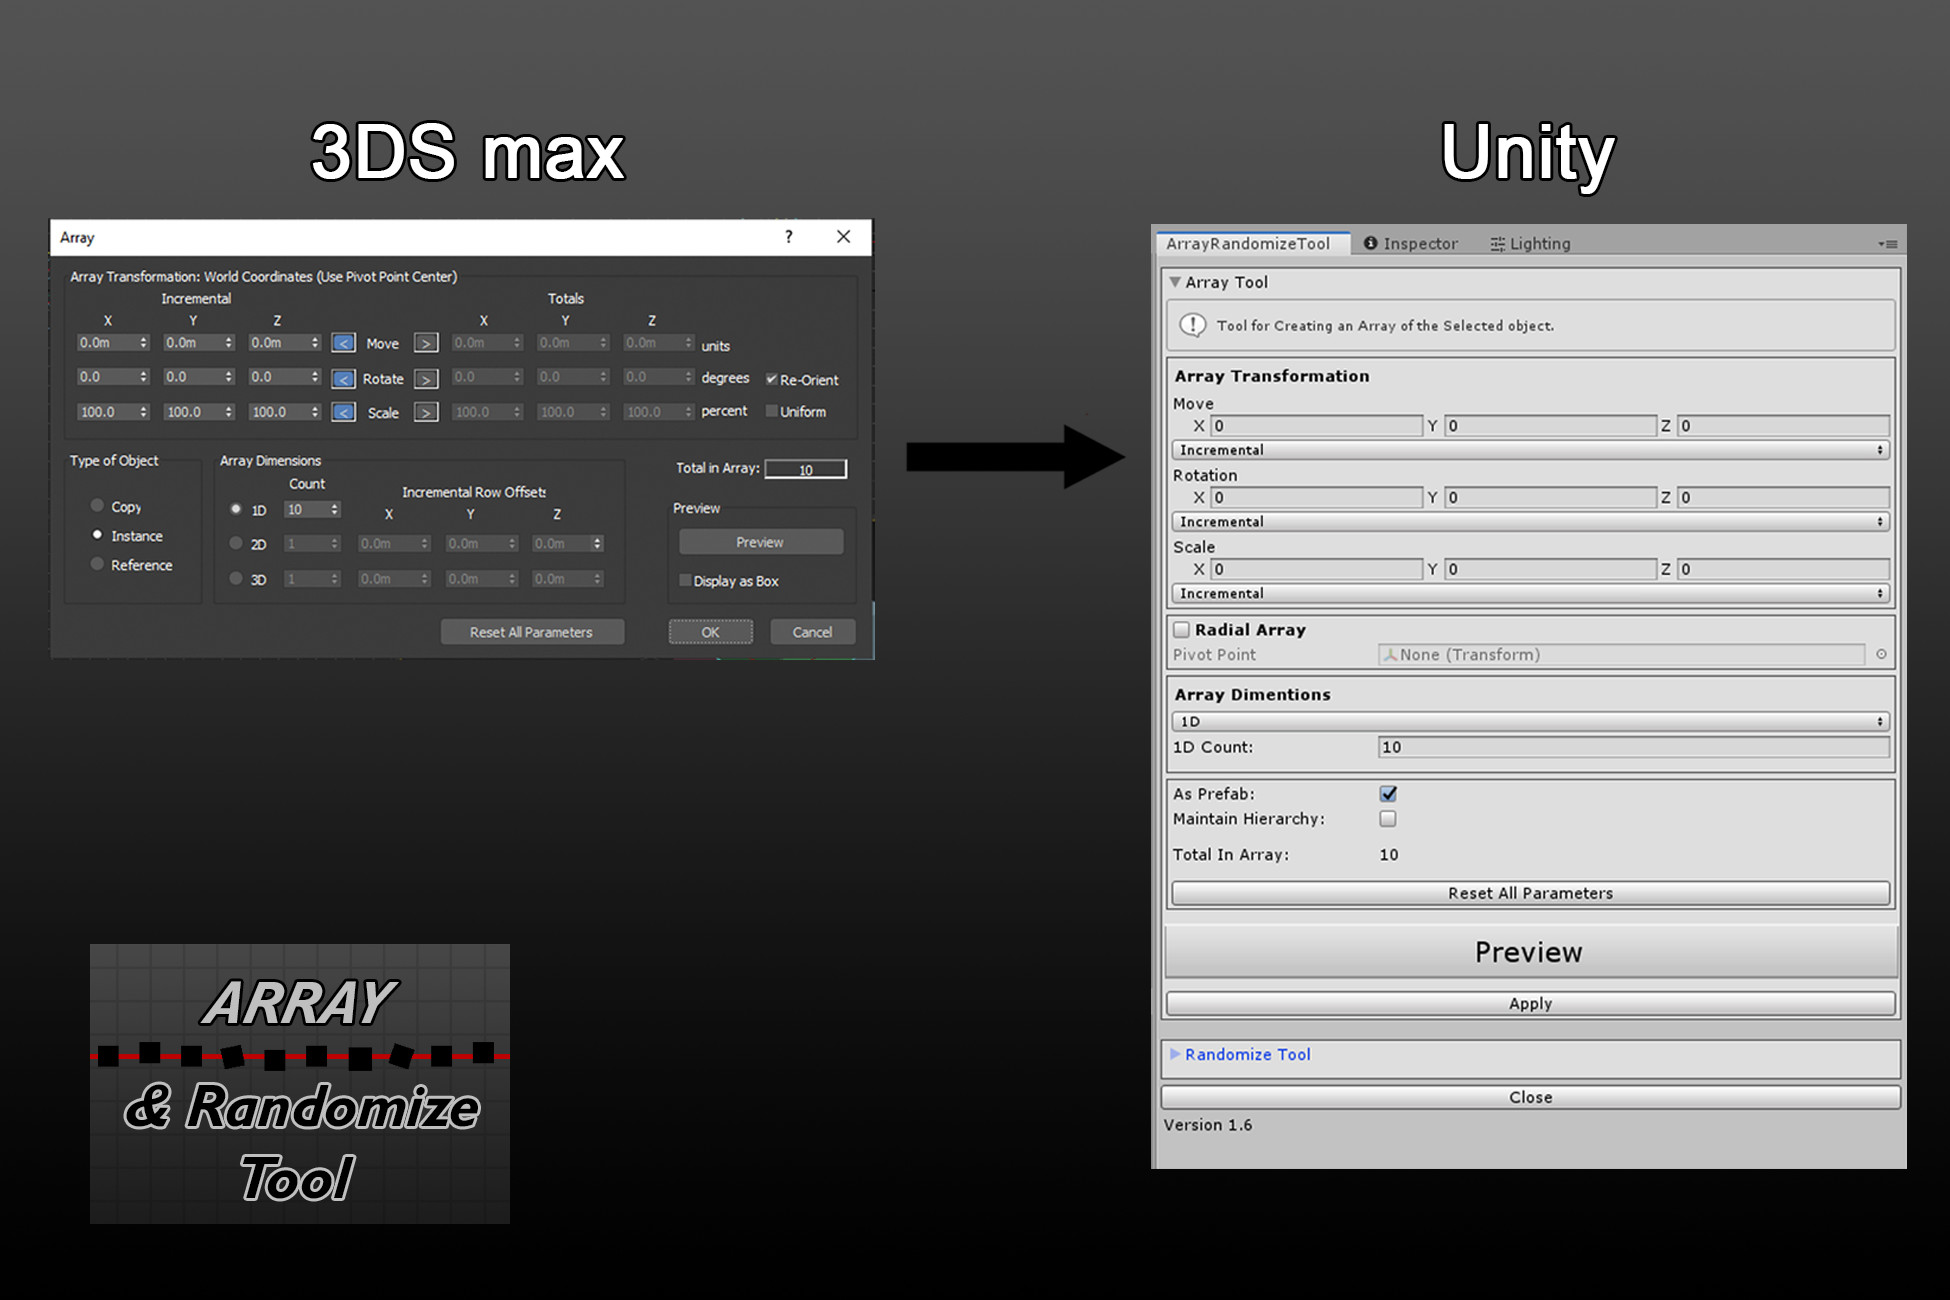The width and height of the screenshot is (1950, 1300).
Task: Uncheck the Re-Orient checkbox
Action: coord(771,379)
